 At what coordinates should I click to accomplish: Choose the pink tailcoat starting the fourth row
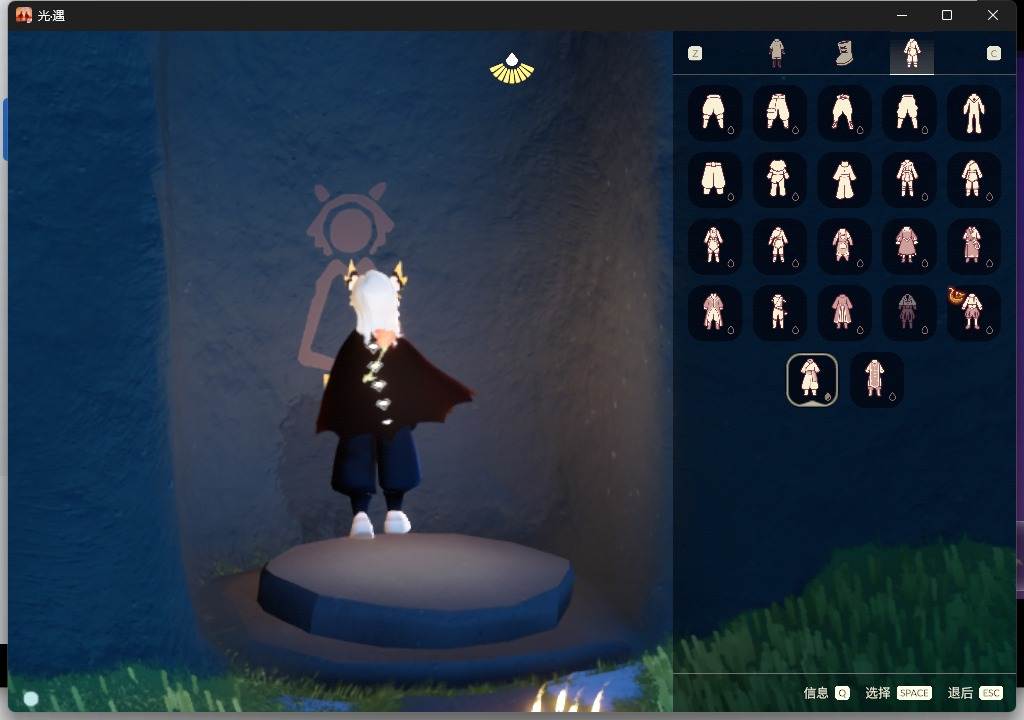click(714, 312)
